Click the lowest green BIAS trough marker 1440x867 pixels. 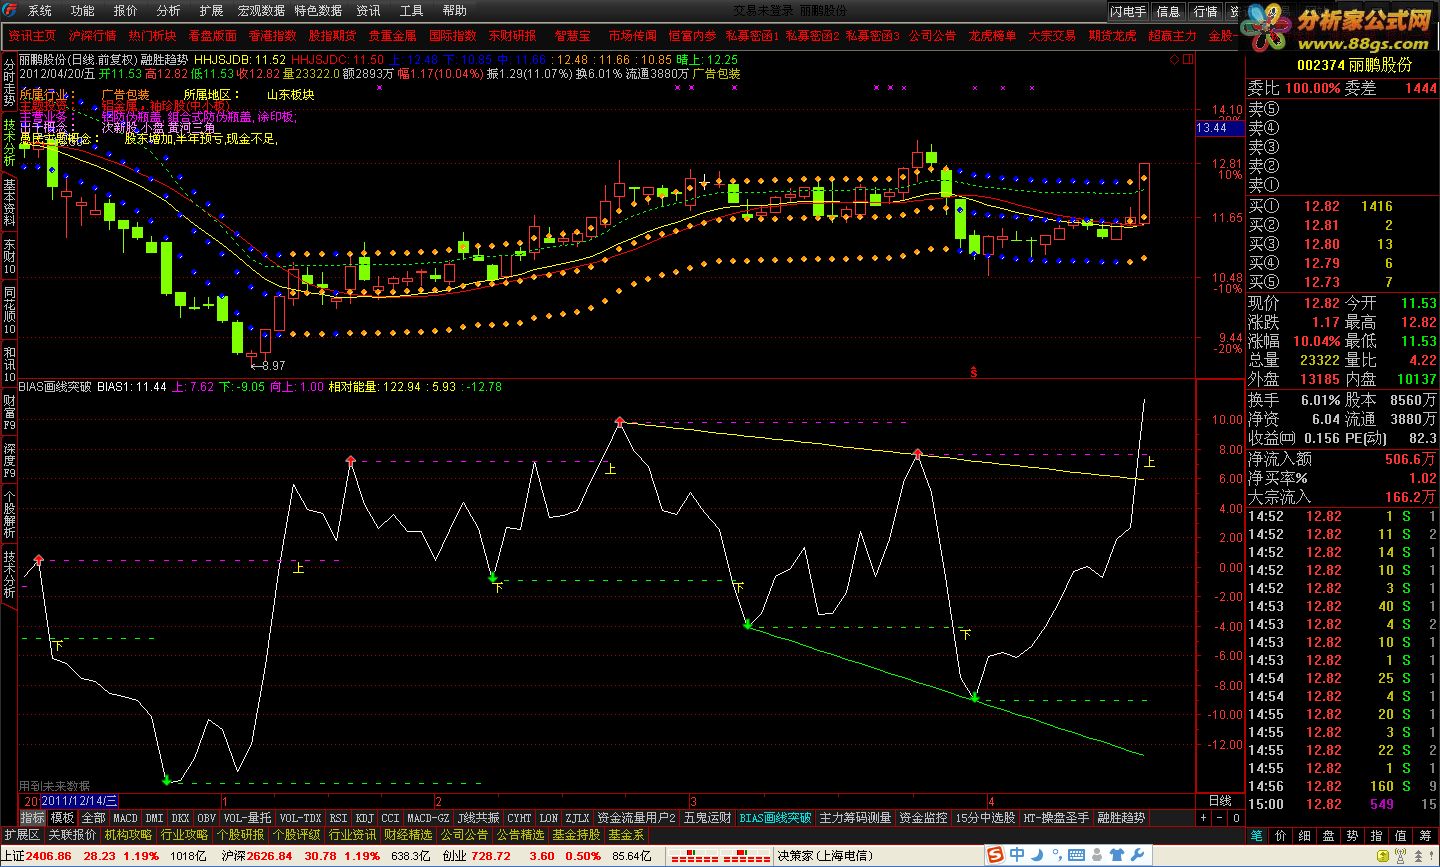click(167, 780)
